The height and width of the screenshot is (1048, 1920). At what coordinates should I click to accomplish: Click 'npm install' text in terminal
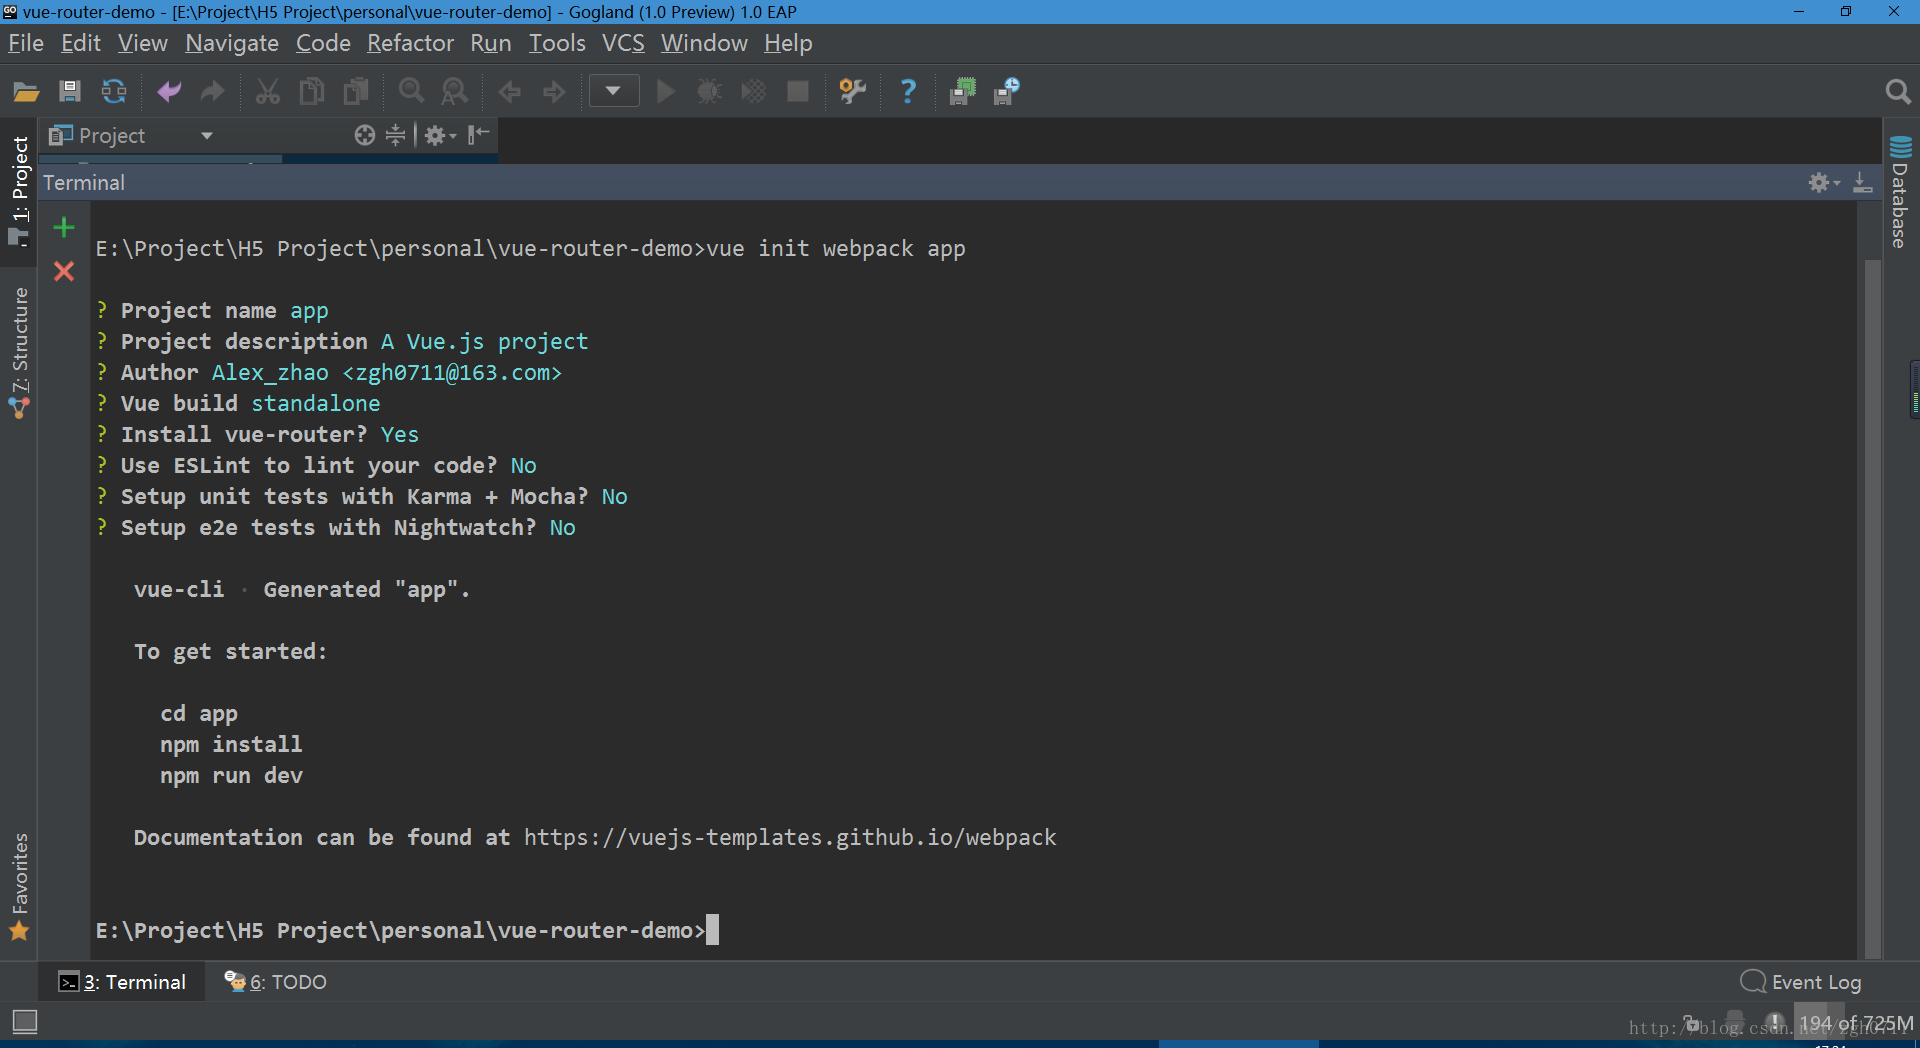pos(231,745)
